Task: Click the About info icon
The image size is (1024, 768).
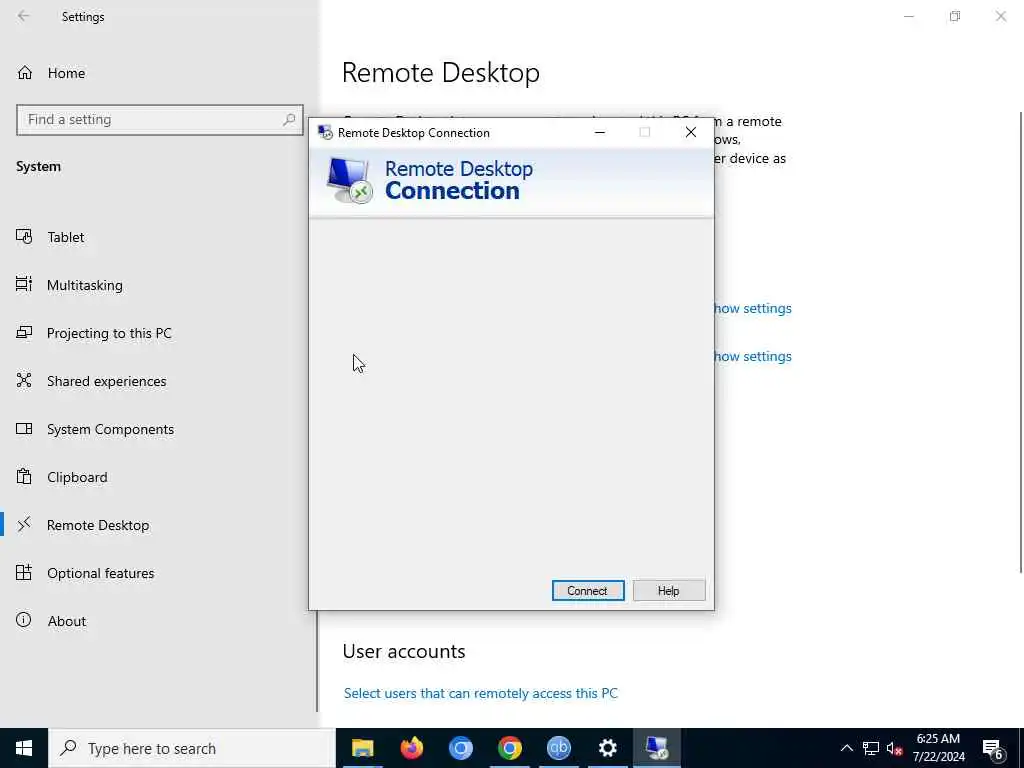Action: [x=24, y=620]
